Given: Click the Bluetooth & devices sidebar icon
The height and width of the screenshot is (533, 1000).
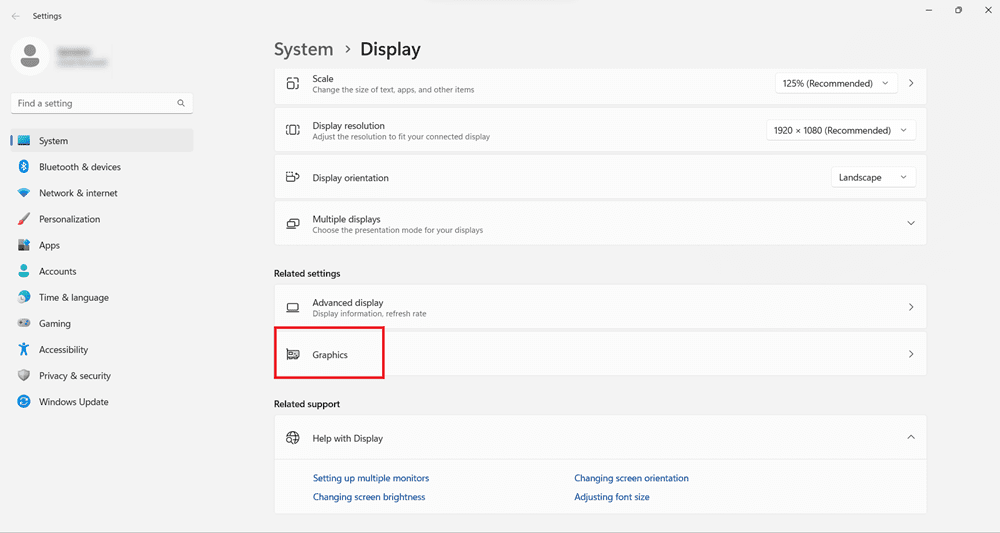Looking at the screenshot, I should [24, 167].
